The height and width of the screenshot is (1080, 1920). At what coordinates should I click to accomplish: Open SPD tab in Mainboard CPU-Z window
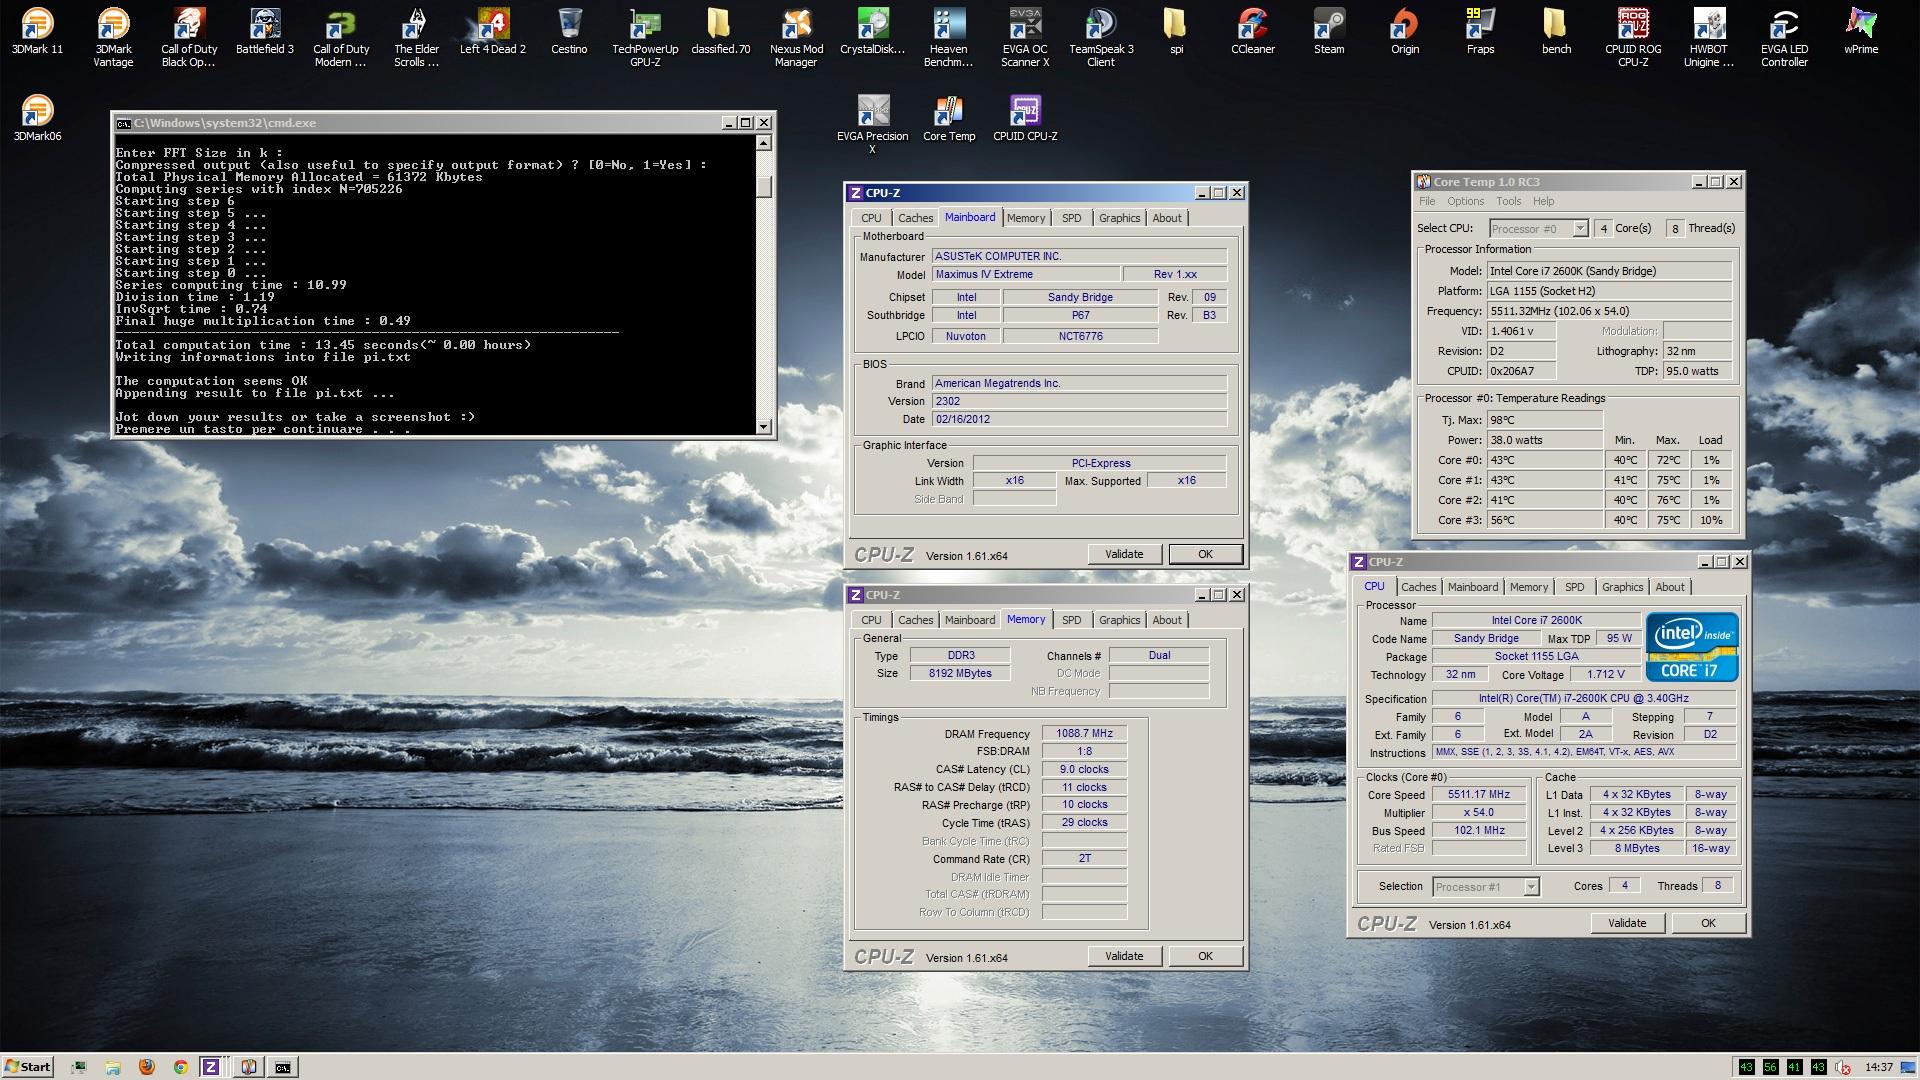pos(1071,218)
